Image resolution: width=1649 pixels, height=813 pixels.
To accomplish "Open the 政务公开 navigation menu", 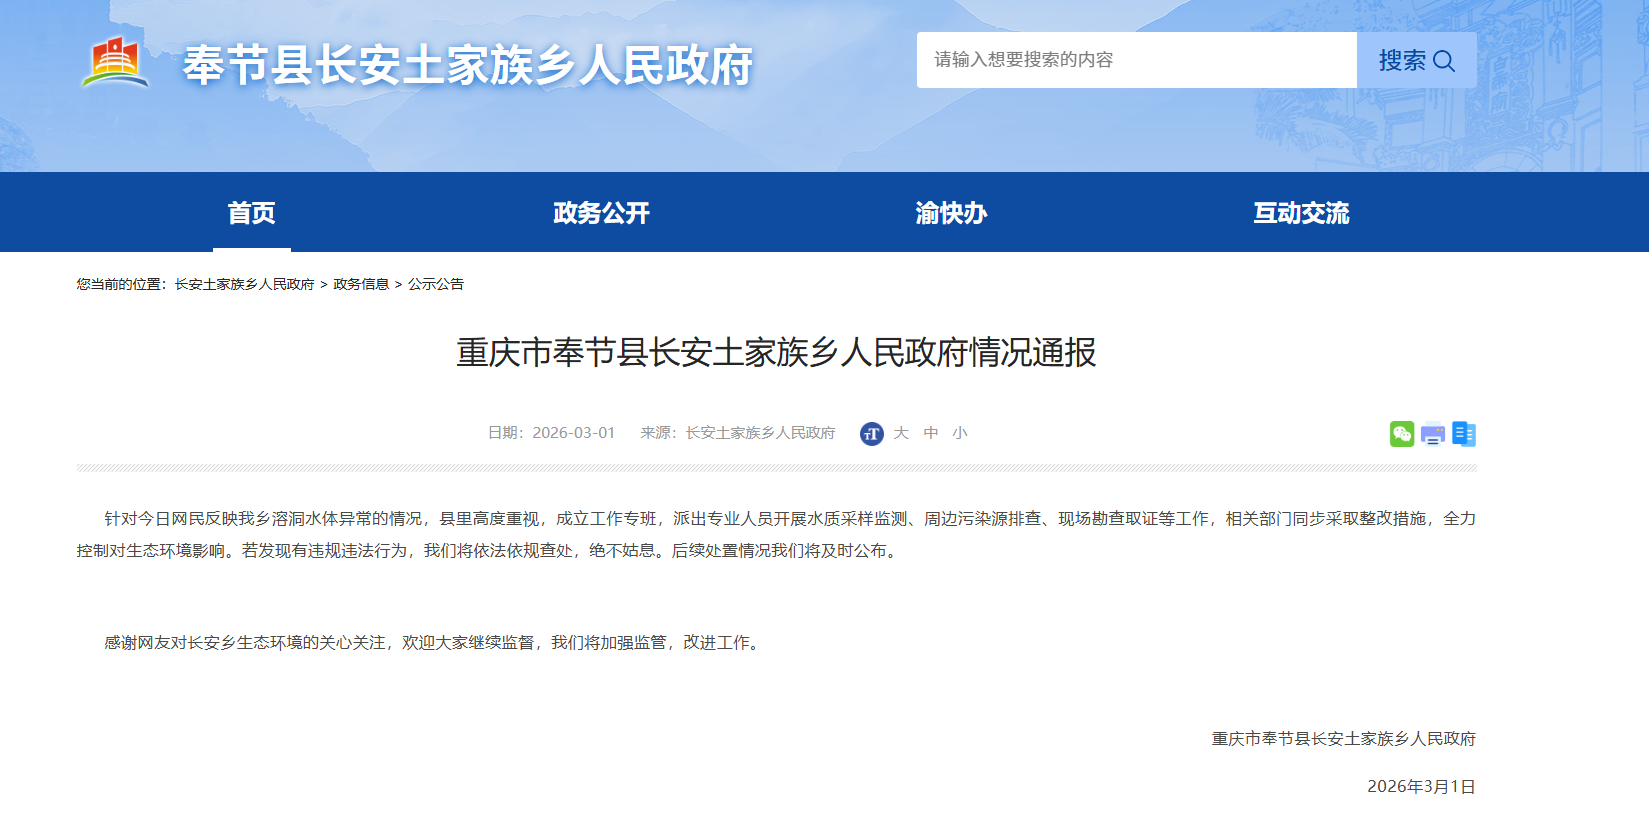I will pos(601,213).
